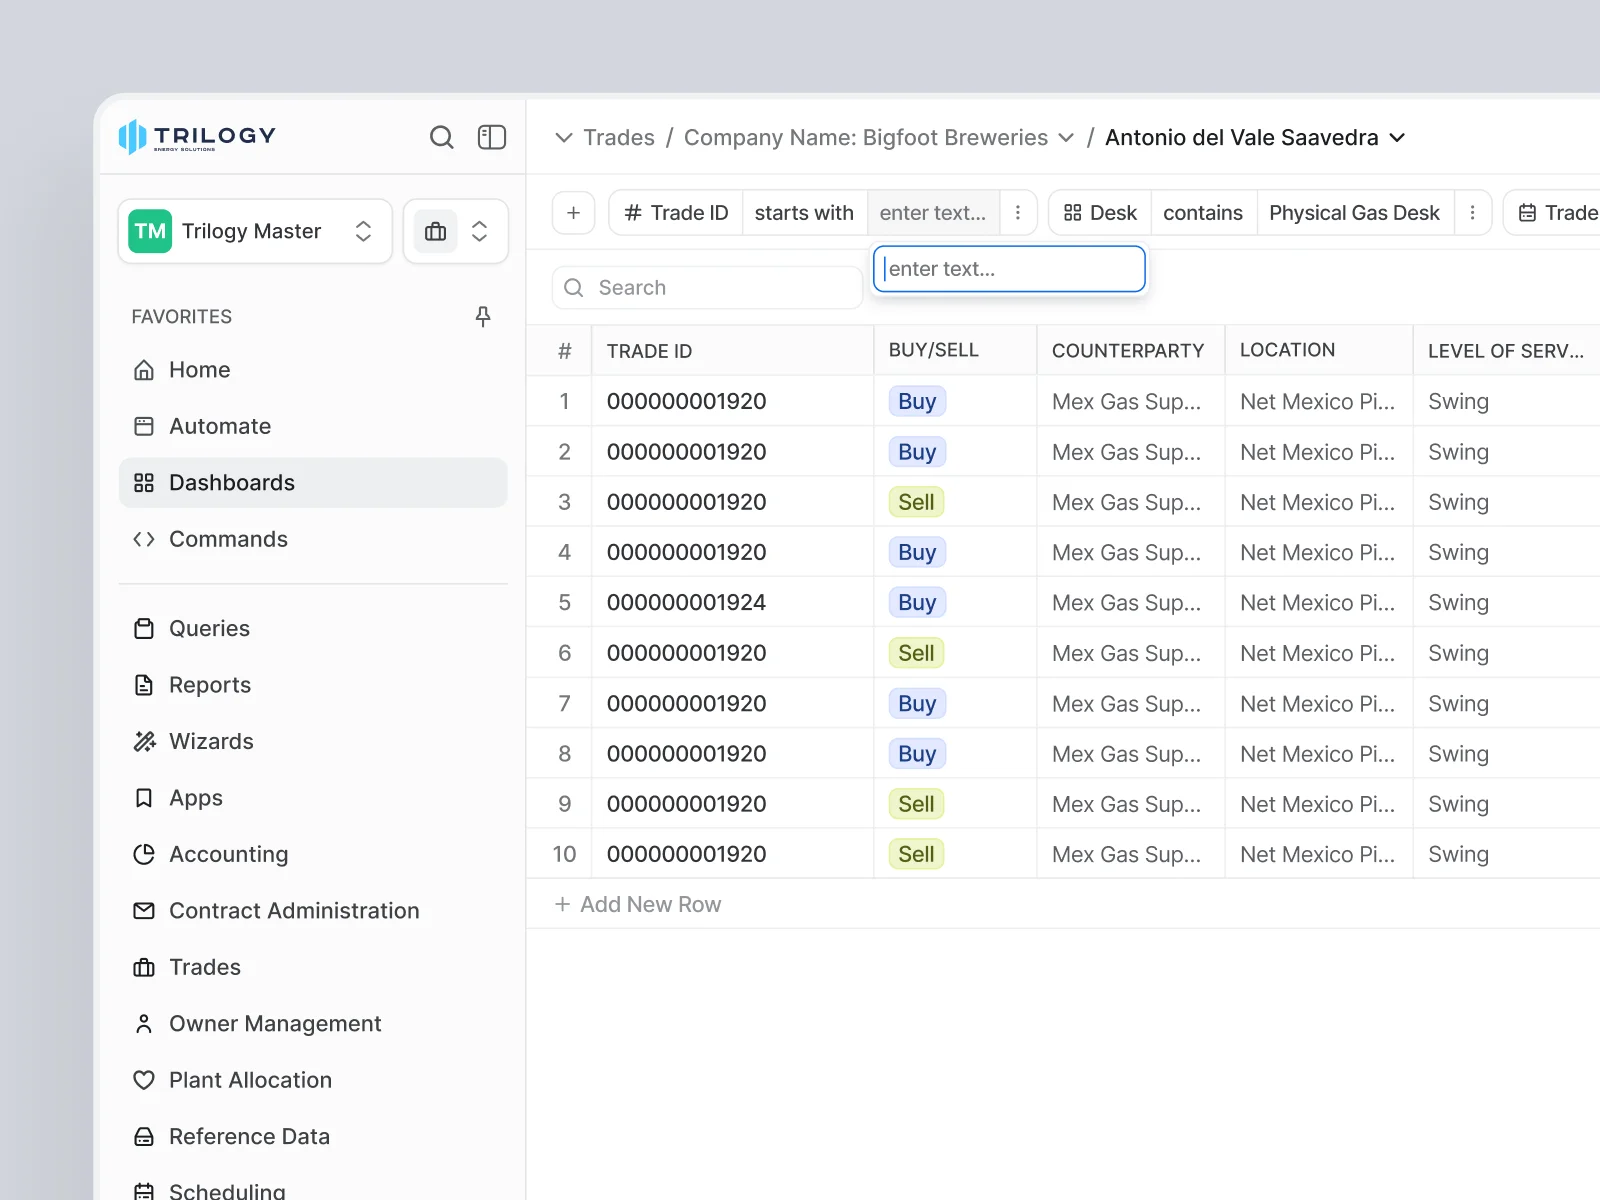This screenshot has height=1200, width=1600.
Task: Click LEVEL OF SERV... column header
Action: [x=1505, y=351]
